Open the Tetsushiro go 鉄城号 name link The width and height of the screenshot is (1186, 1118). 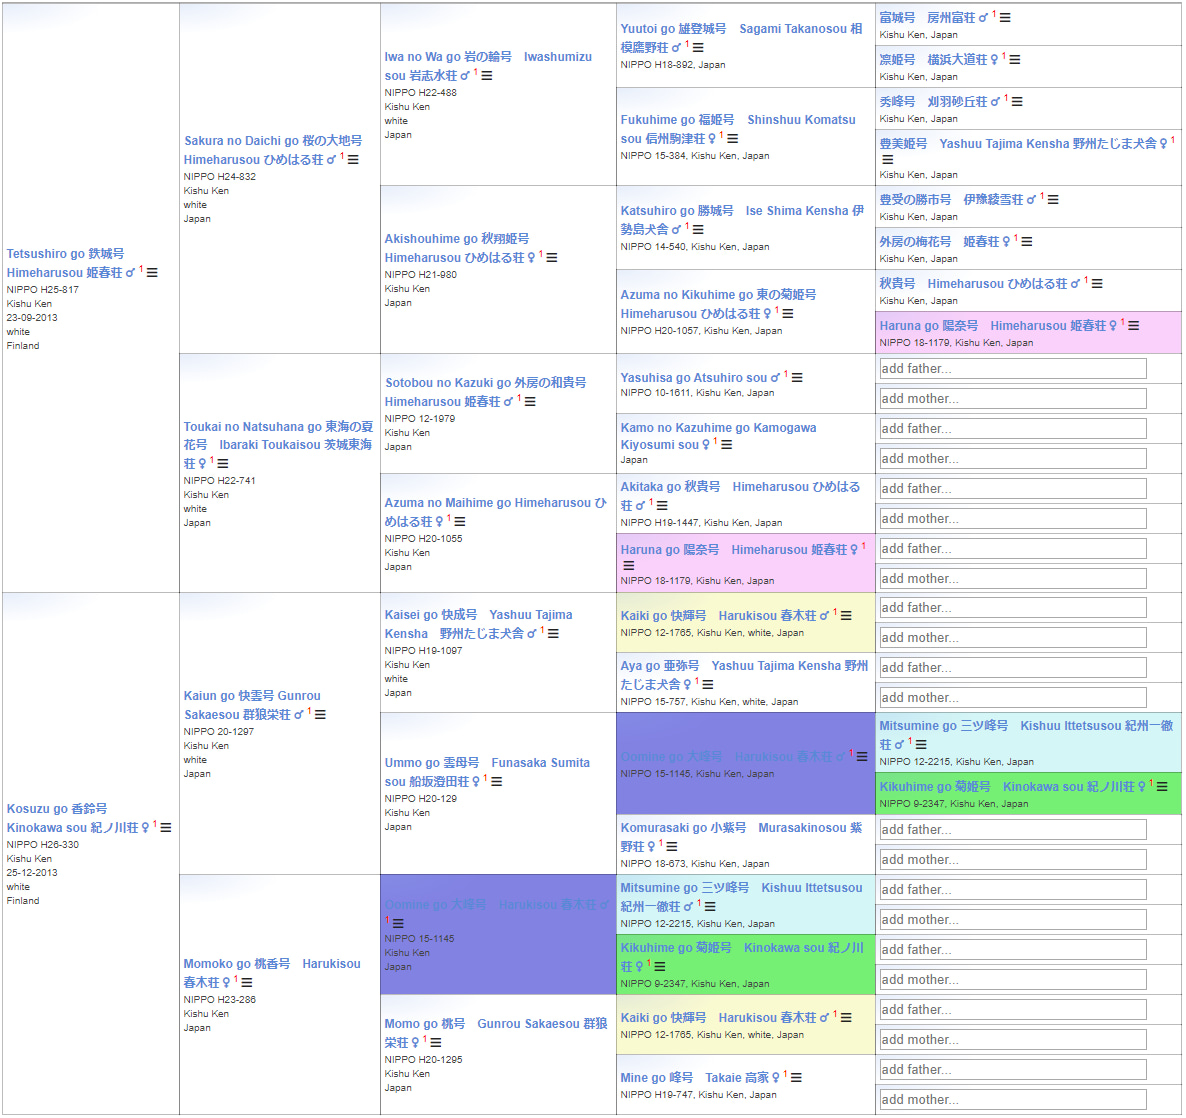(65, 254)
